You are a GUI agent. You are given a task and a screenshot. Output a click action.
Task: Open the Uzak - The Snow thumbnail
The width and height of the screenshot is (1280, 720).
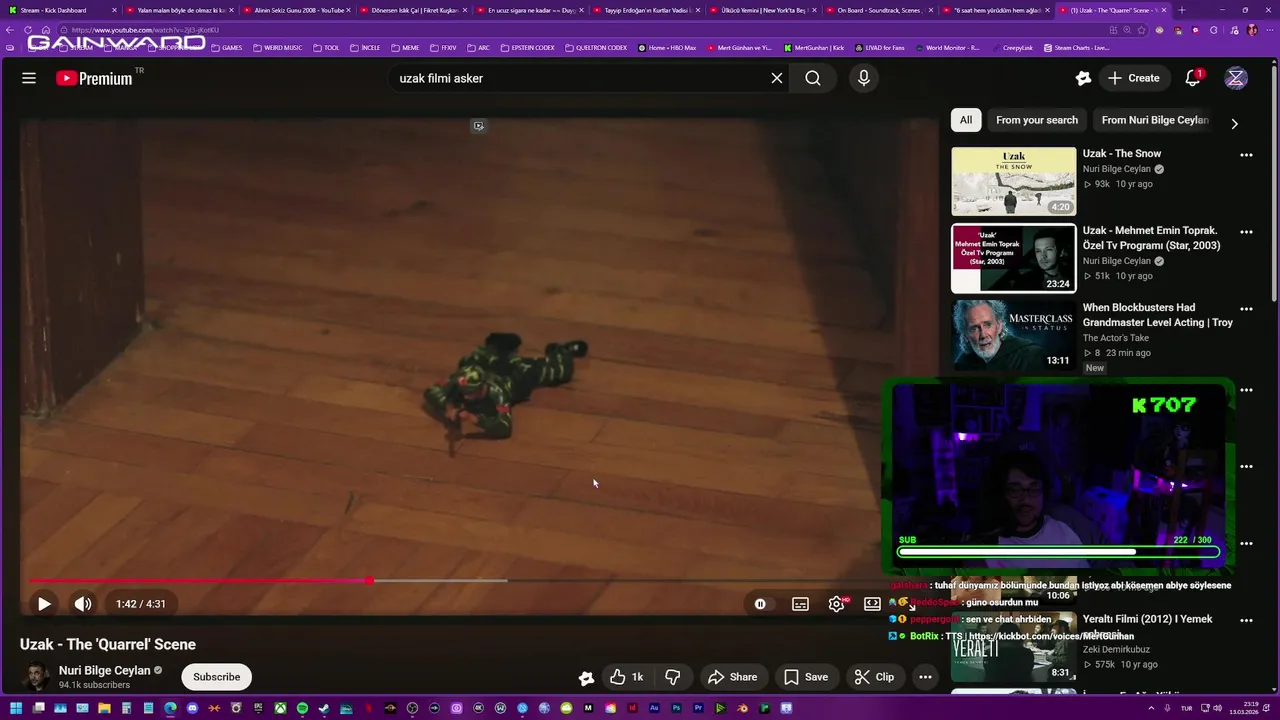coord(1014,181)
